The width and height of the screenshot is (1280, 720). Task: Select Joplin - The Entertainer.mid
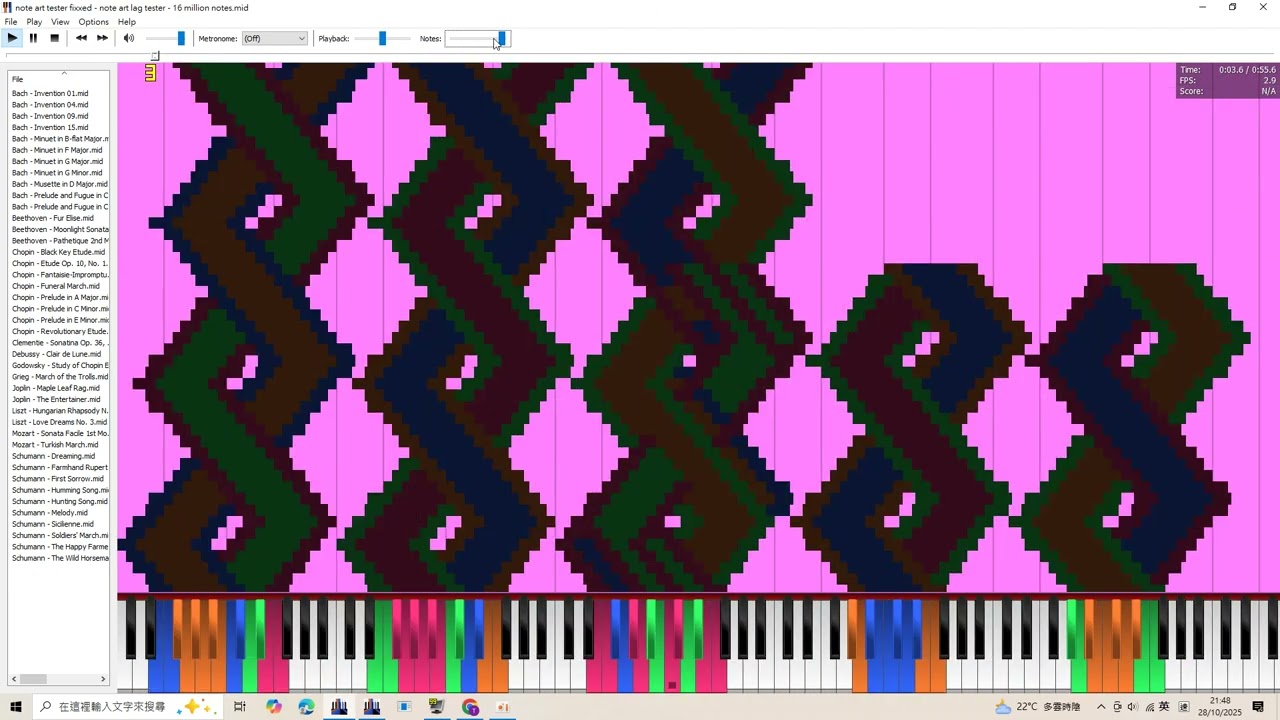(56, 399)
